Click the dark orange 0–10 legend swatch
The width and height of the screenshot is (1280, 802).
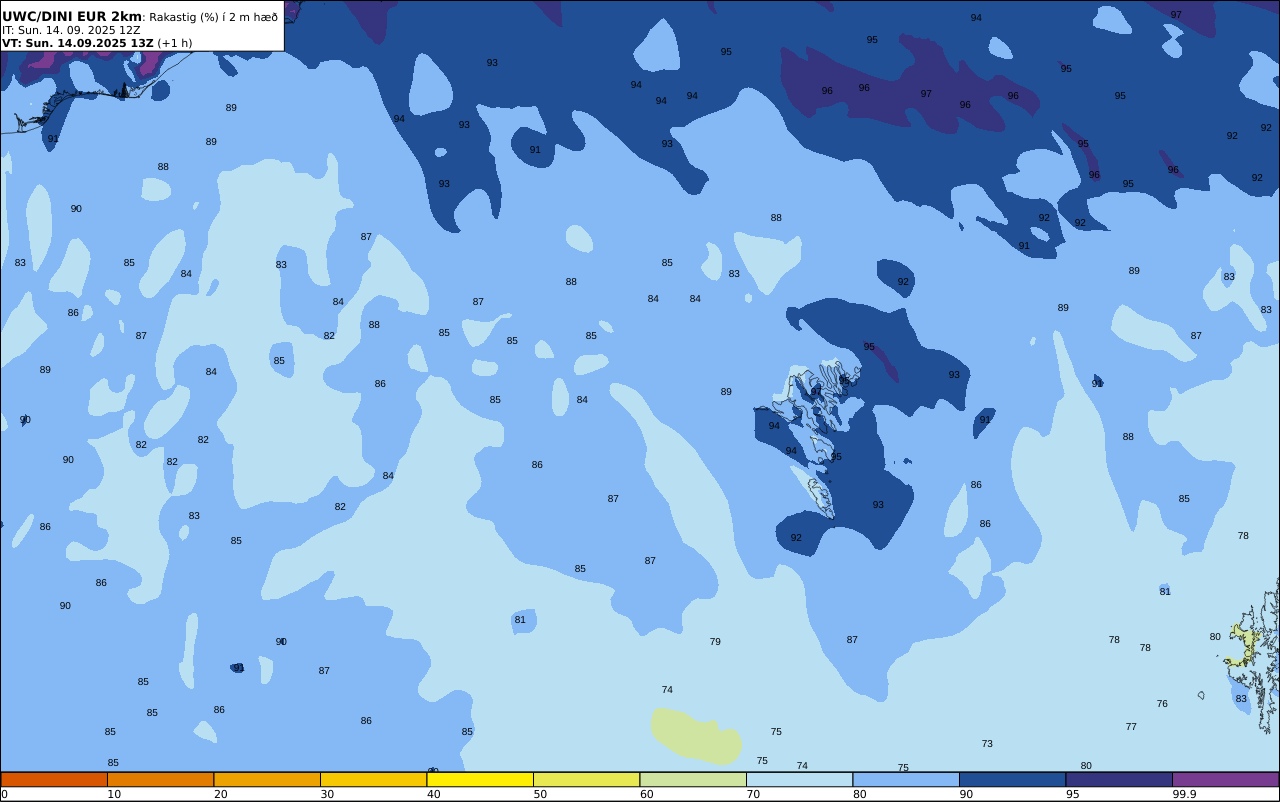[x=54, y=779]
